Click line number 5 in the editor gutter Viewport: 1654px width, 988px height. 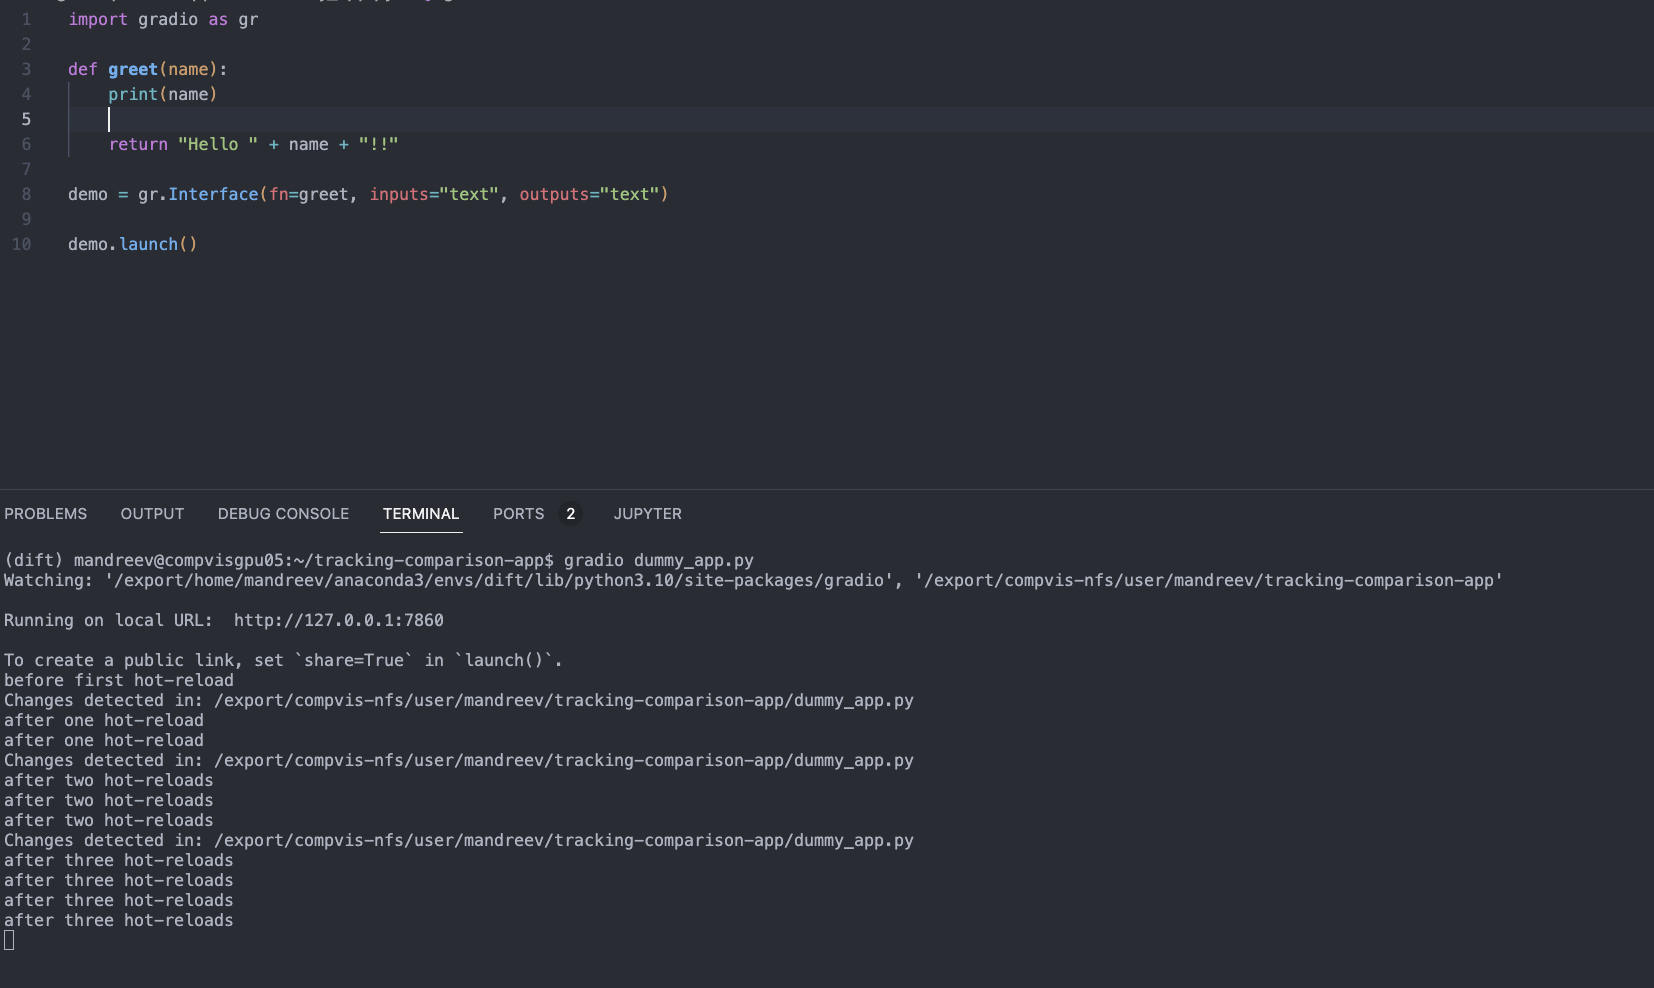pyautogui.click(x=26, y=119)
